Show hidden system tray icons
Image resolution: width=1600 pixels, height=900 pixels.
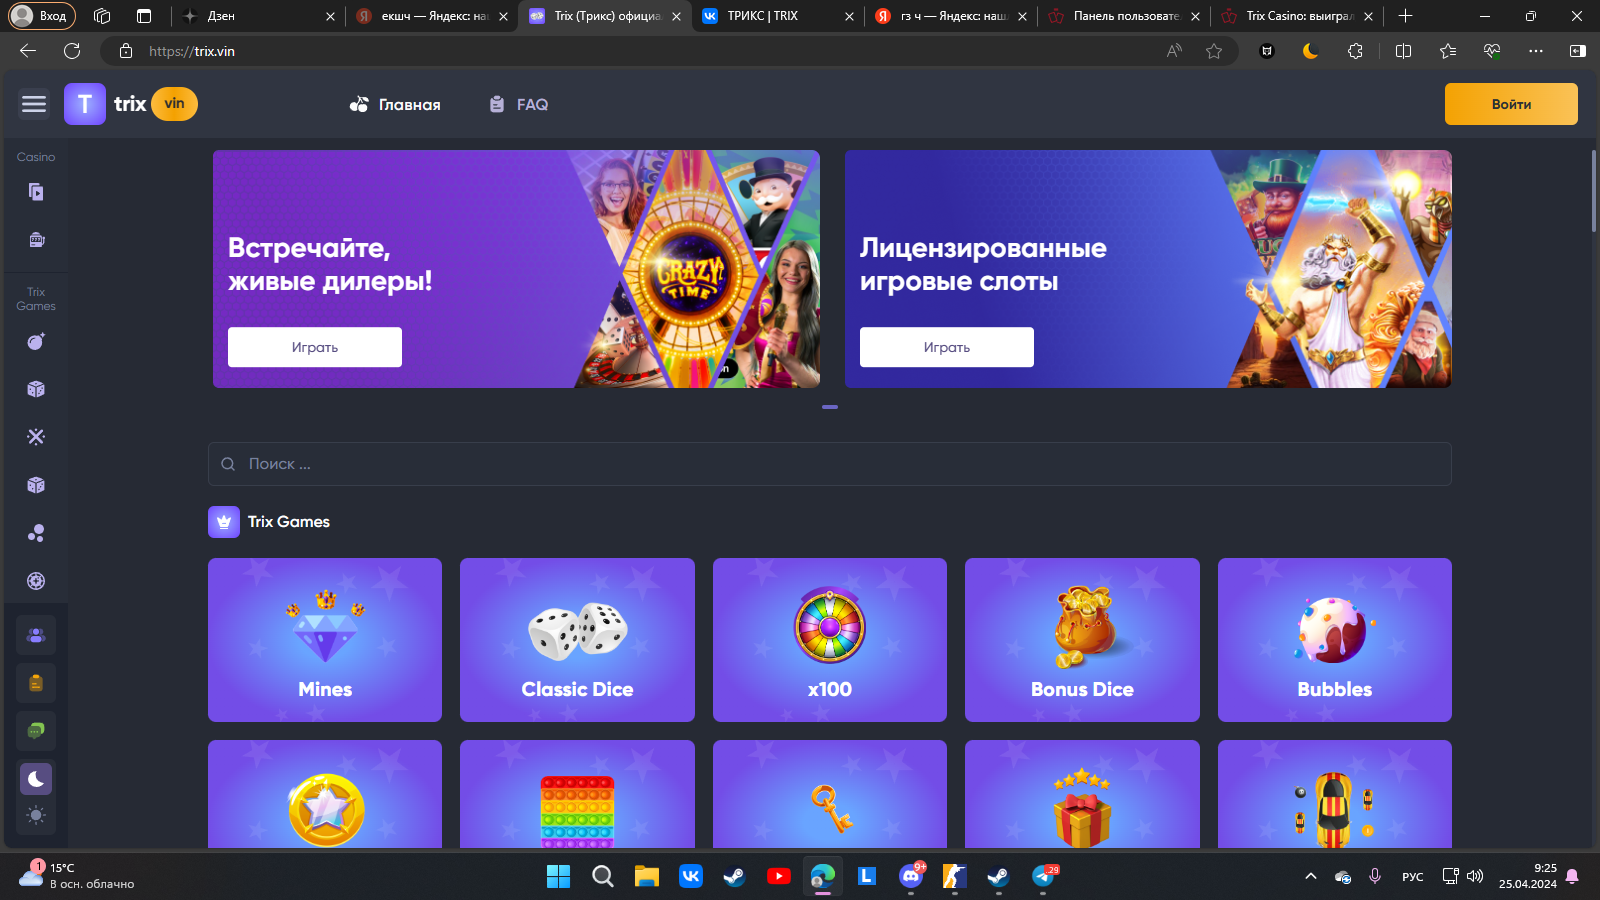tap(1311, 876)
